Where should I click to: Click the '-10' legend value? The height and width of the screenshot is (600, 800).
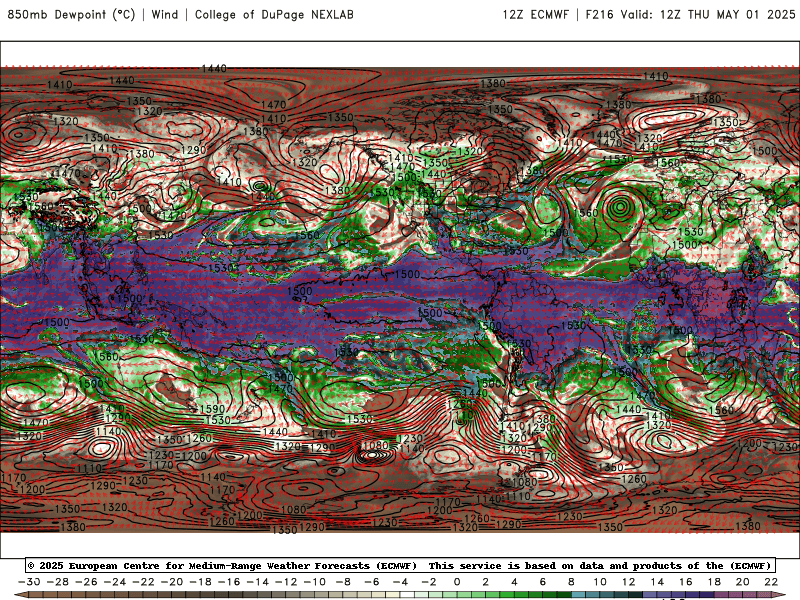(x=315, y=582)
